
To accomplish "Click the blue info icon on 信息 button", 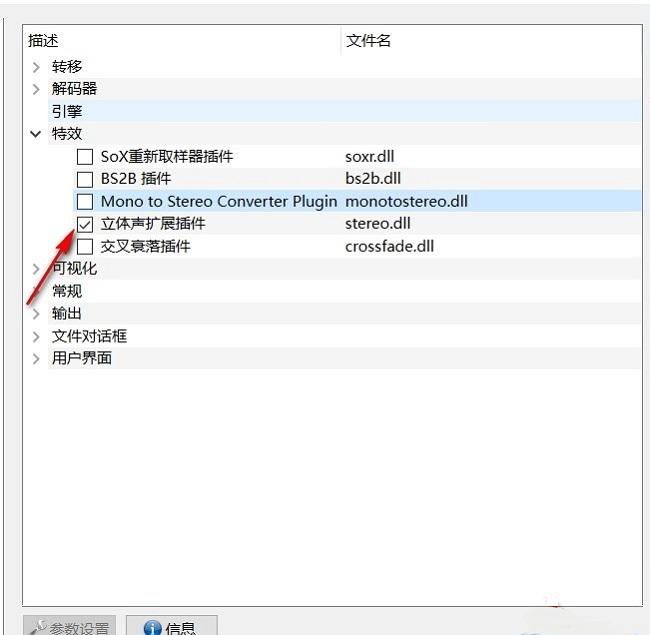I will point(152,627).
